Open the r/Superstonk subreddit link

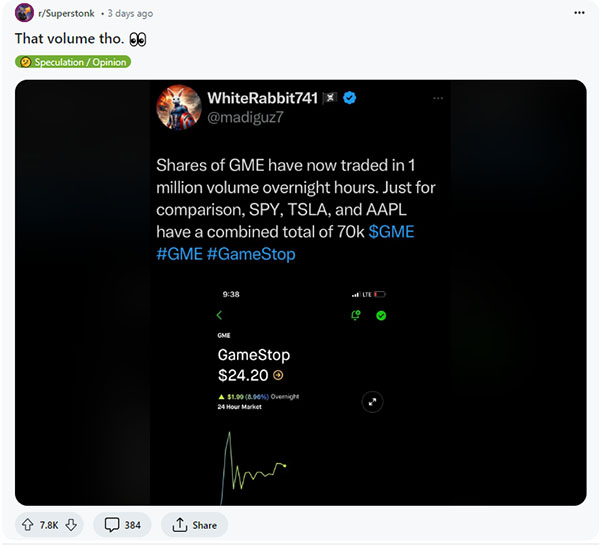[66, 13]
